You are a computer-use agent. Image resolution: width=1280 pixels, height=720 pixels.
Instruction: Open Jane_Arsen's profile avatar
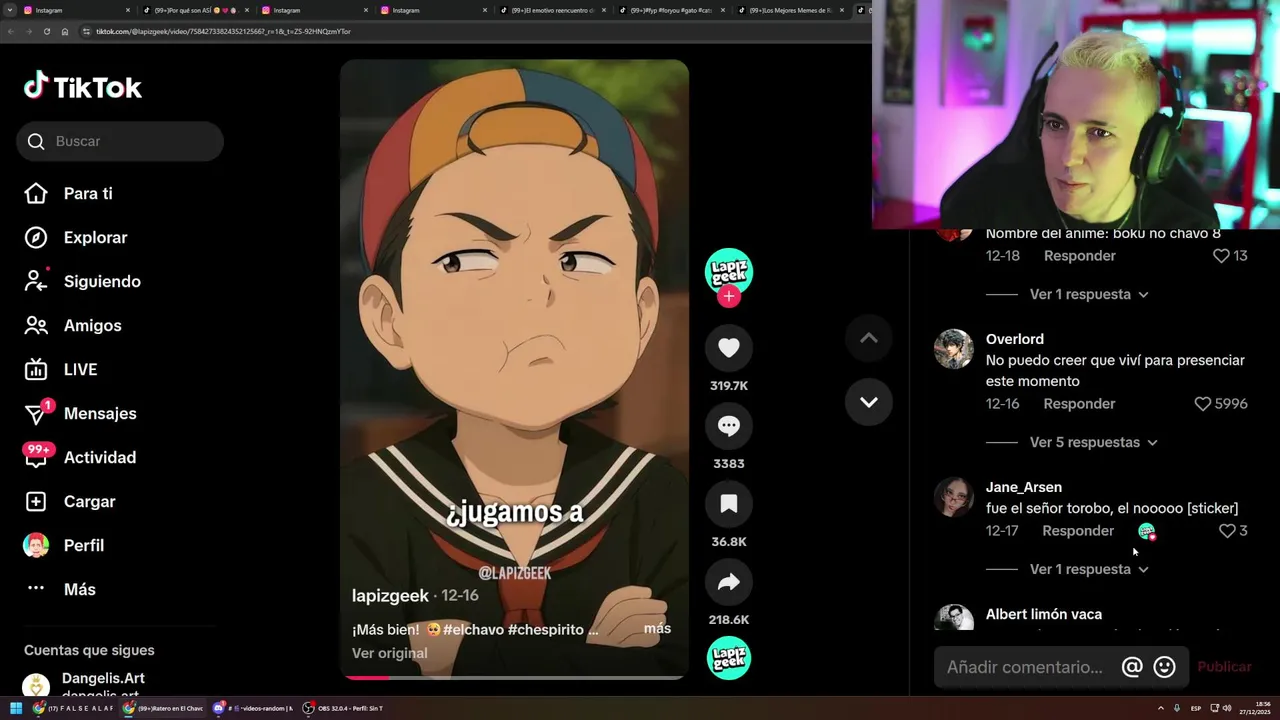954,497
